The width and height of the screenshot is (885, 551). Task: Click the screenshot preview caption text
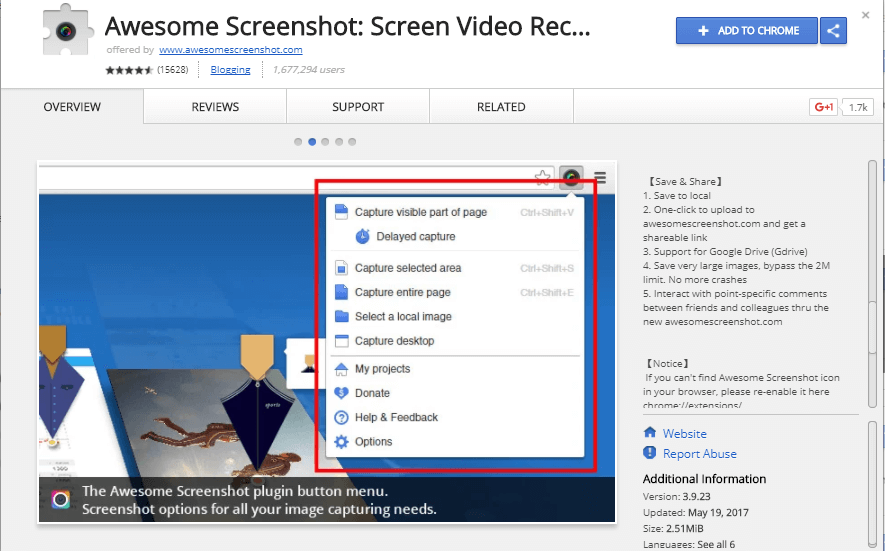click(x=259, y=500)
